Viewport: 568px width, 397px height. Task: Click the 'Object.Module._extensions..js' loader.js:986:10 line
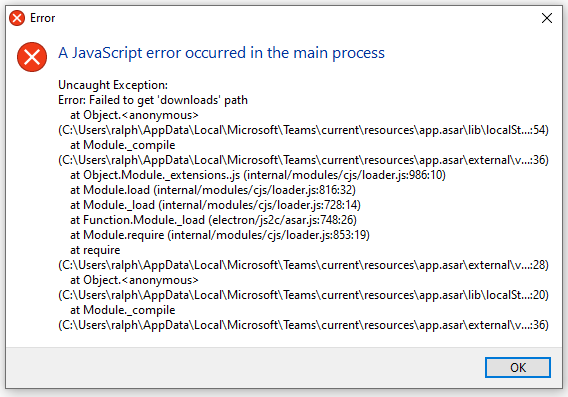[258, 175]
